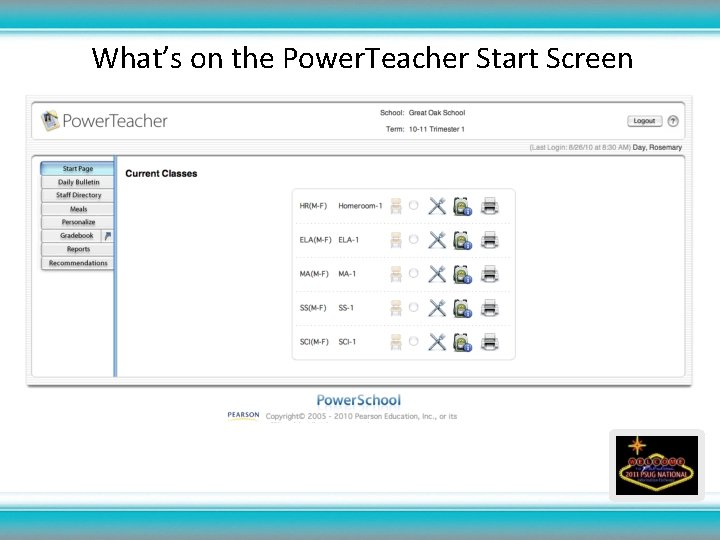Image resolution: width=720 pixels, height=540 pixels.
Task: Click the SCI(M-F) period label
Action: pyautogui.click(x=314, y=342)
